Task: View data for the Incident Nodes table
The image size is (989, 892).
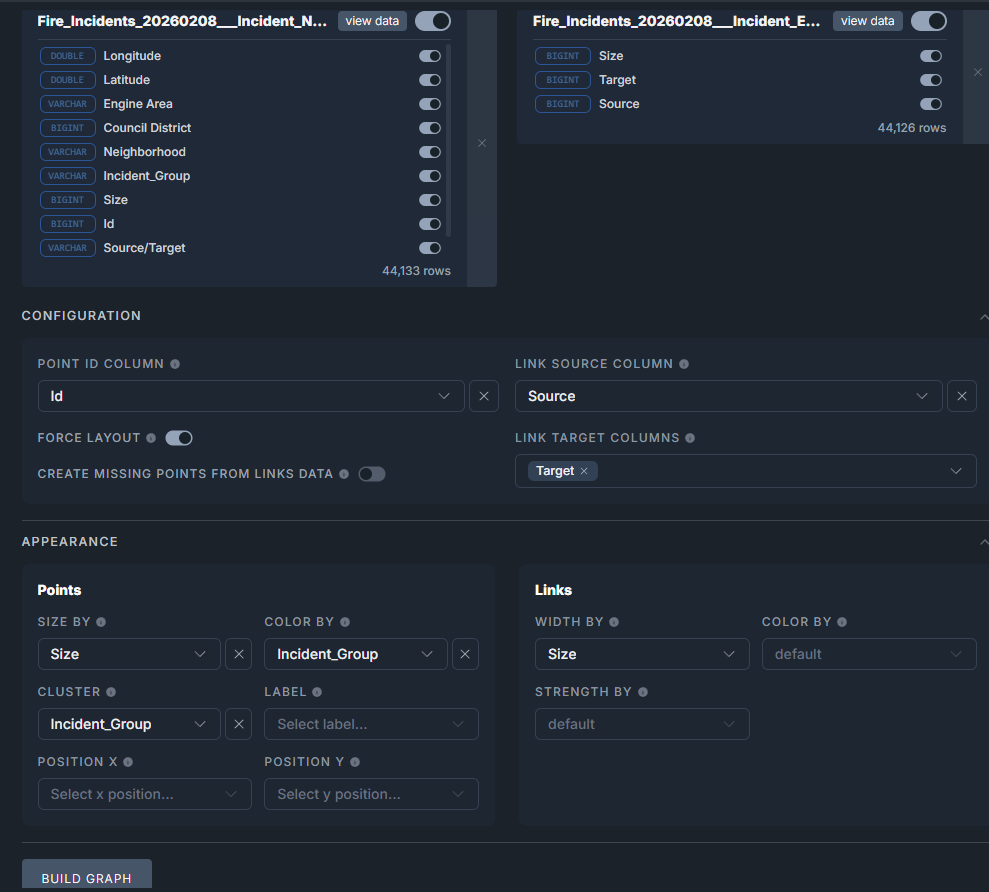Action: tap(372, 21)
